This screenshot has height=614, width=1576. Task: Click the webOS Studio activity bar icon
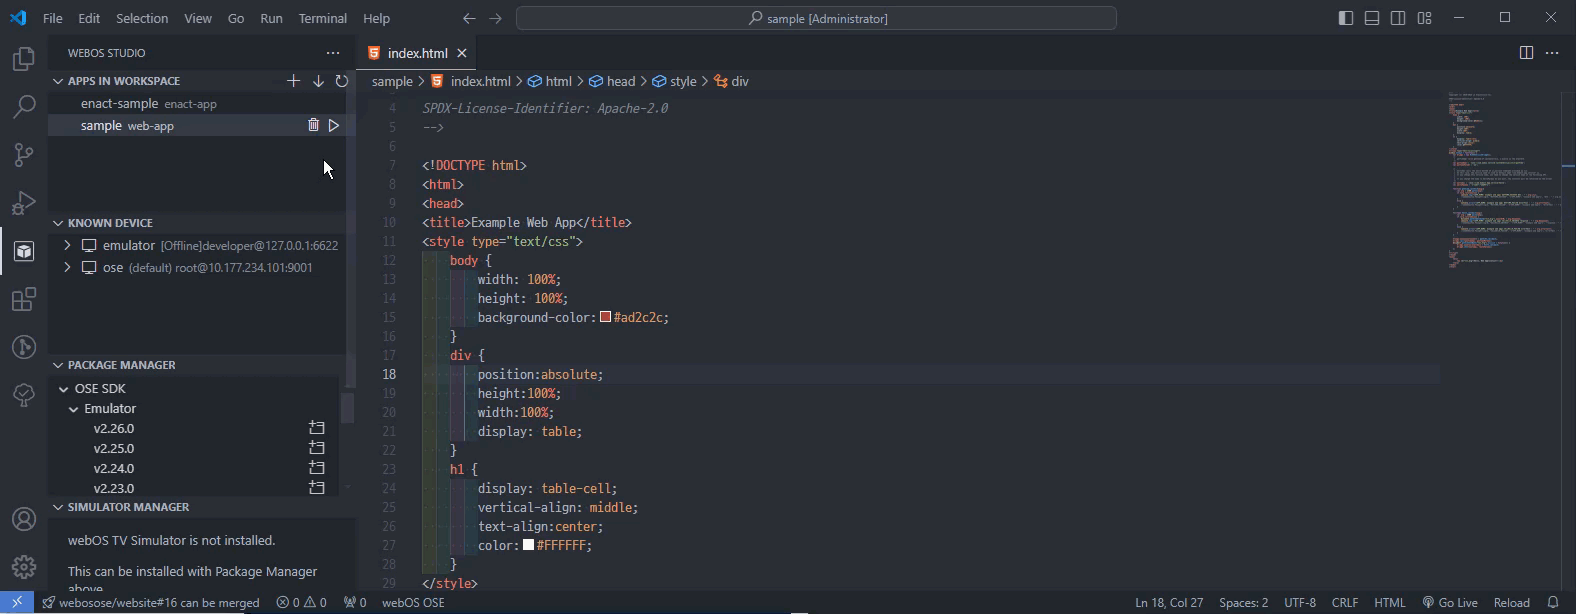[x=23, y=251]
